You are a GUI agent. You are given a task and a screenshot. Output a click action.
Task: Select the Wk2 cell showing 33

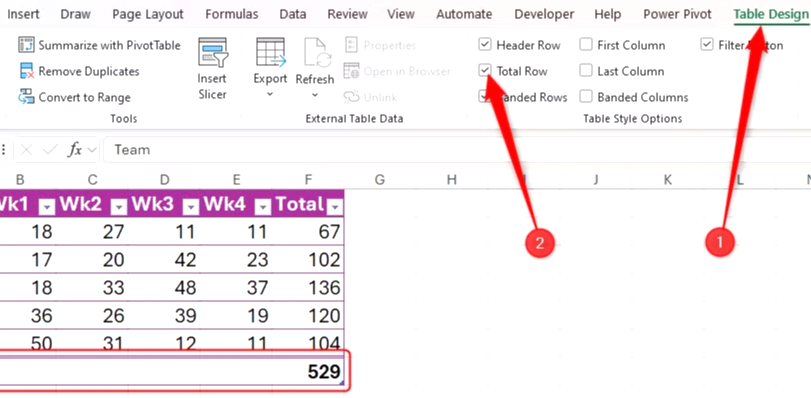93,287
